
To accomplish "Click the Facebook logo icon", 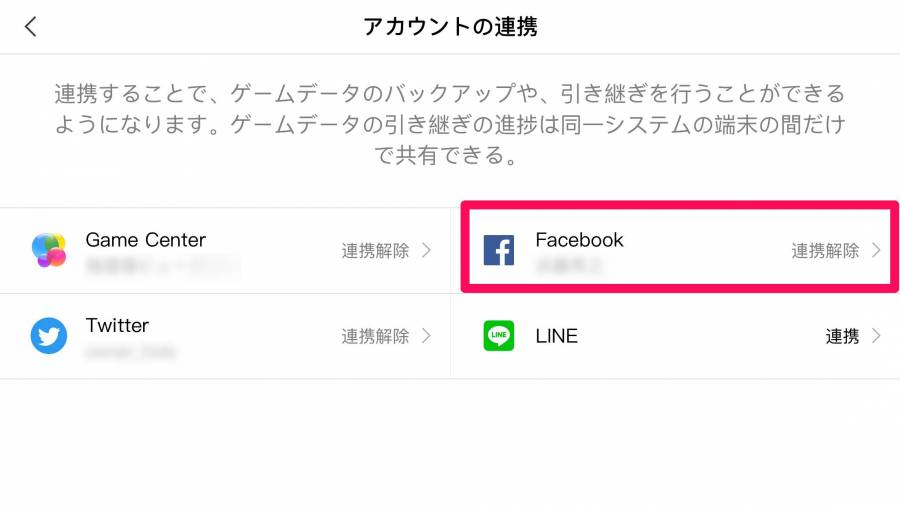I will 499,250.
